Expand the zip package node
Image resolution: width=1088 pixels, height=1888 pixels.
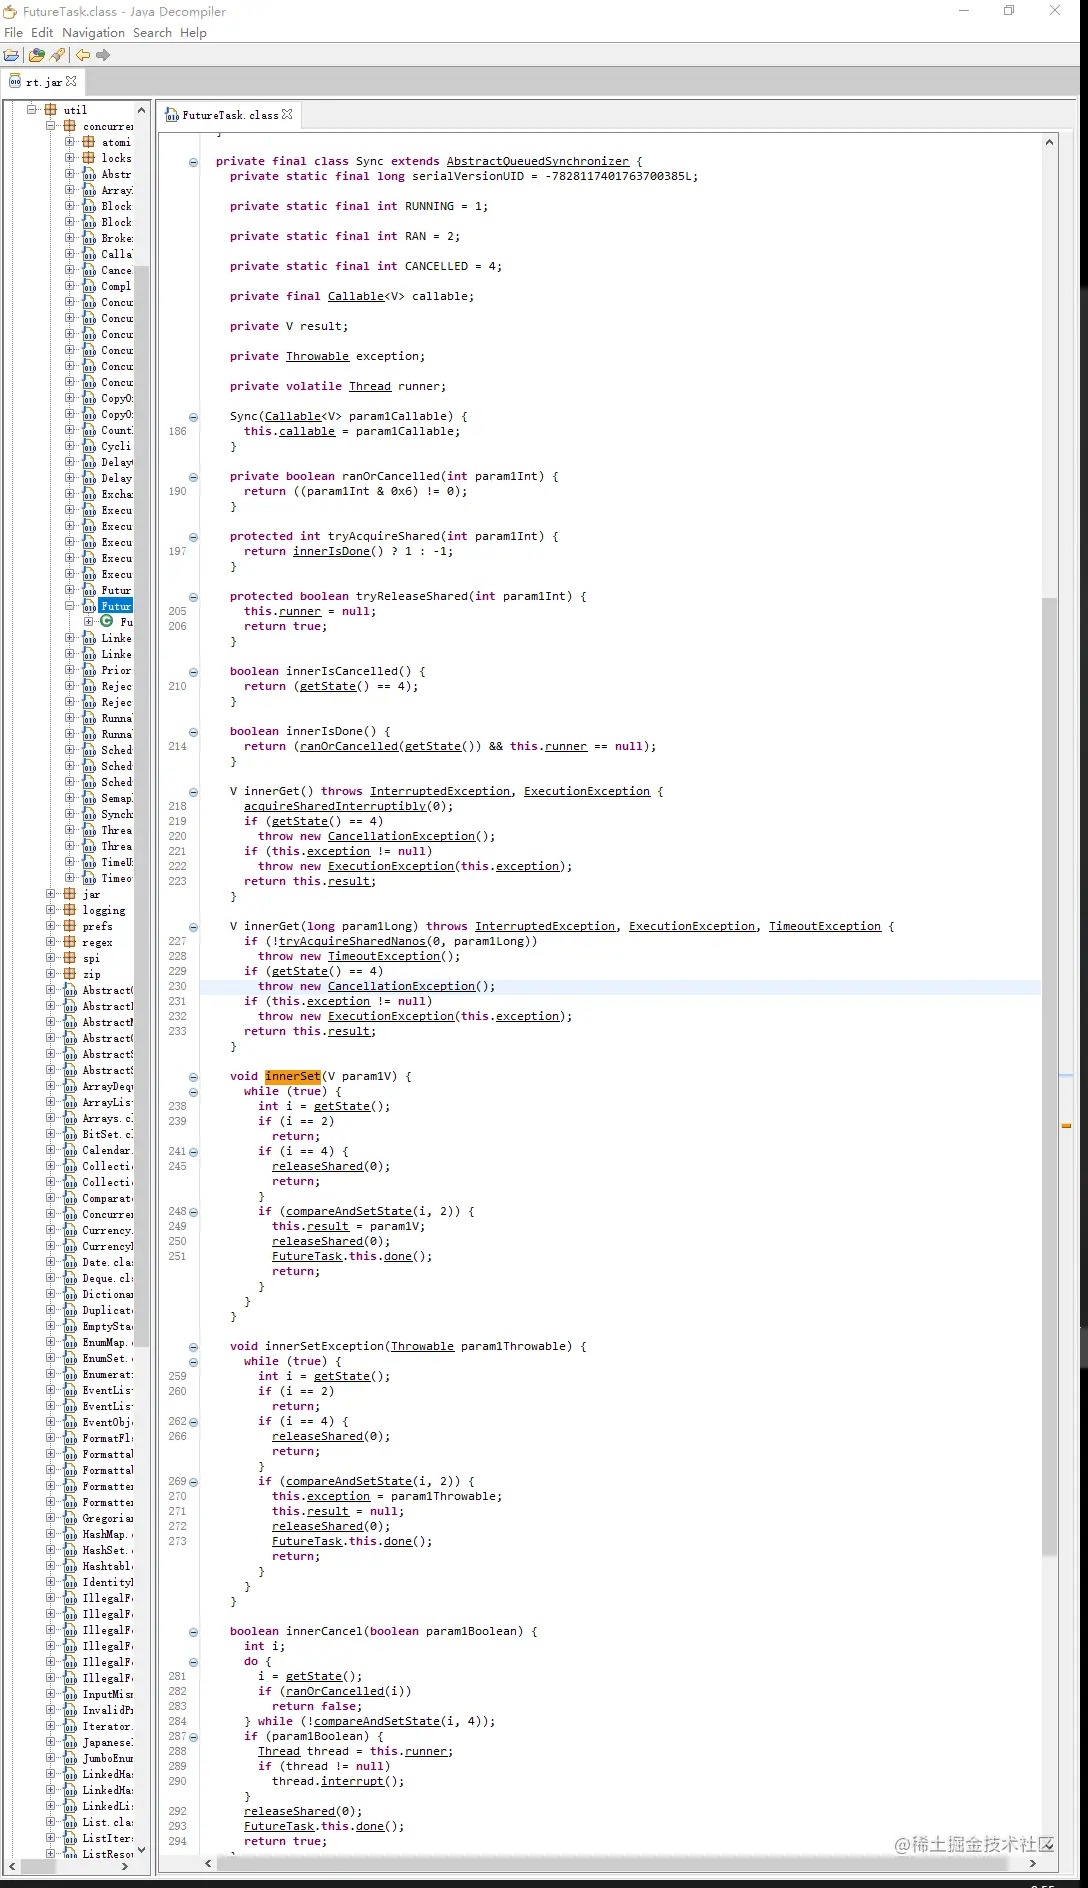(51, 974)
